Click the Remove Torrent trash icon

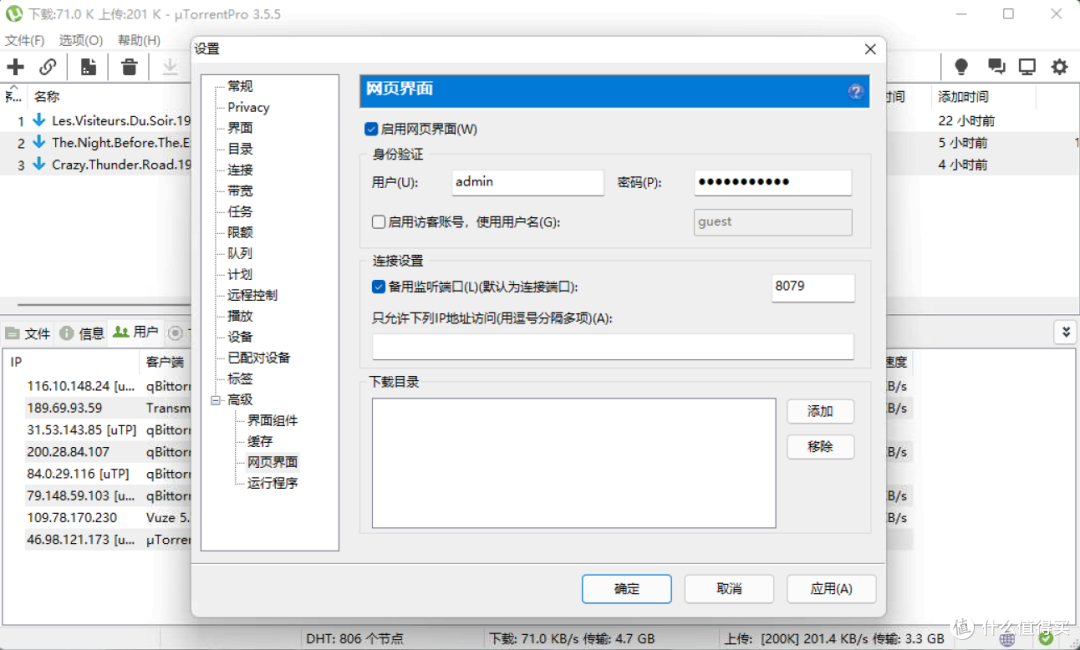130,66
